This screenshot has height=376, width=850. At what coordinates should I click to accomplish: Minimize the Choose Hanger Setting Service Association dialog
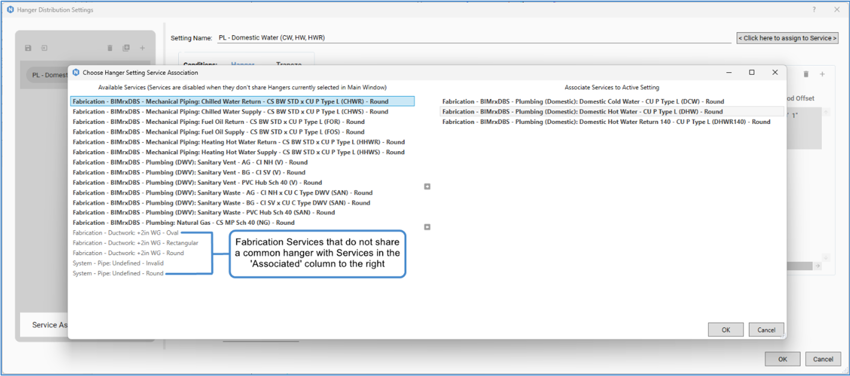(729, 72)
